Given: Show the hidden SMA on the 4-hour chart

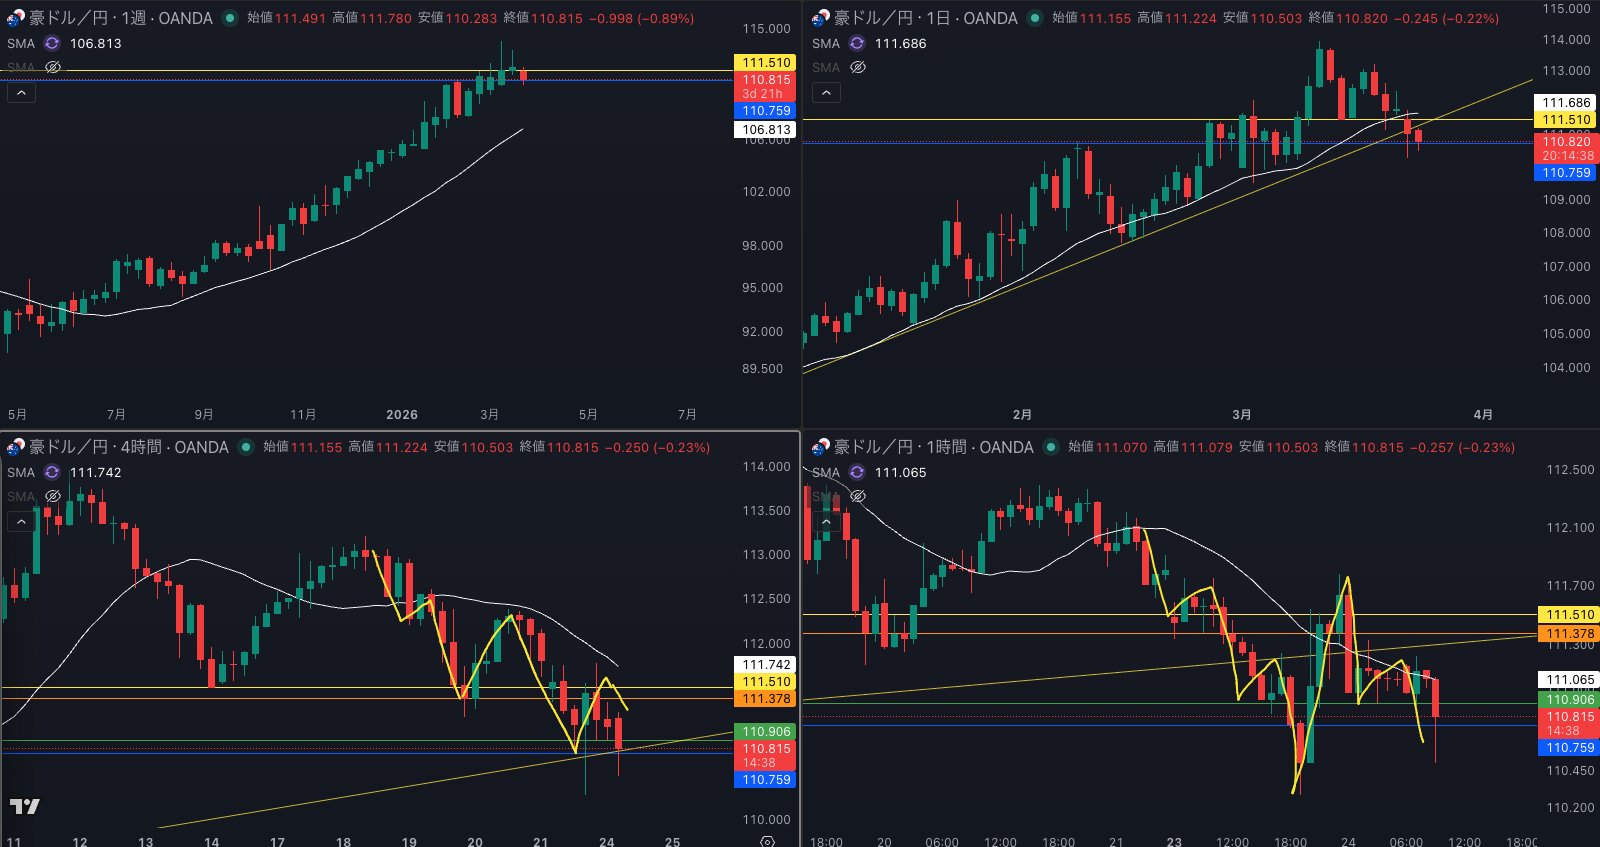Looking at the screenshot, I should 53,496.
